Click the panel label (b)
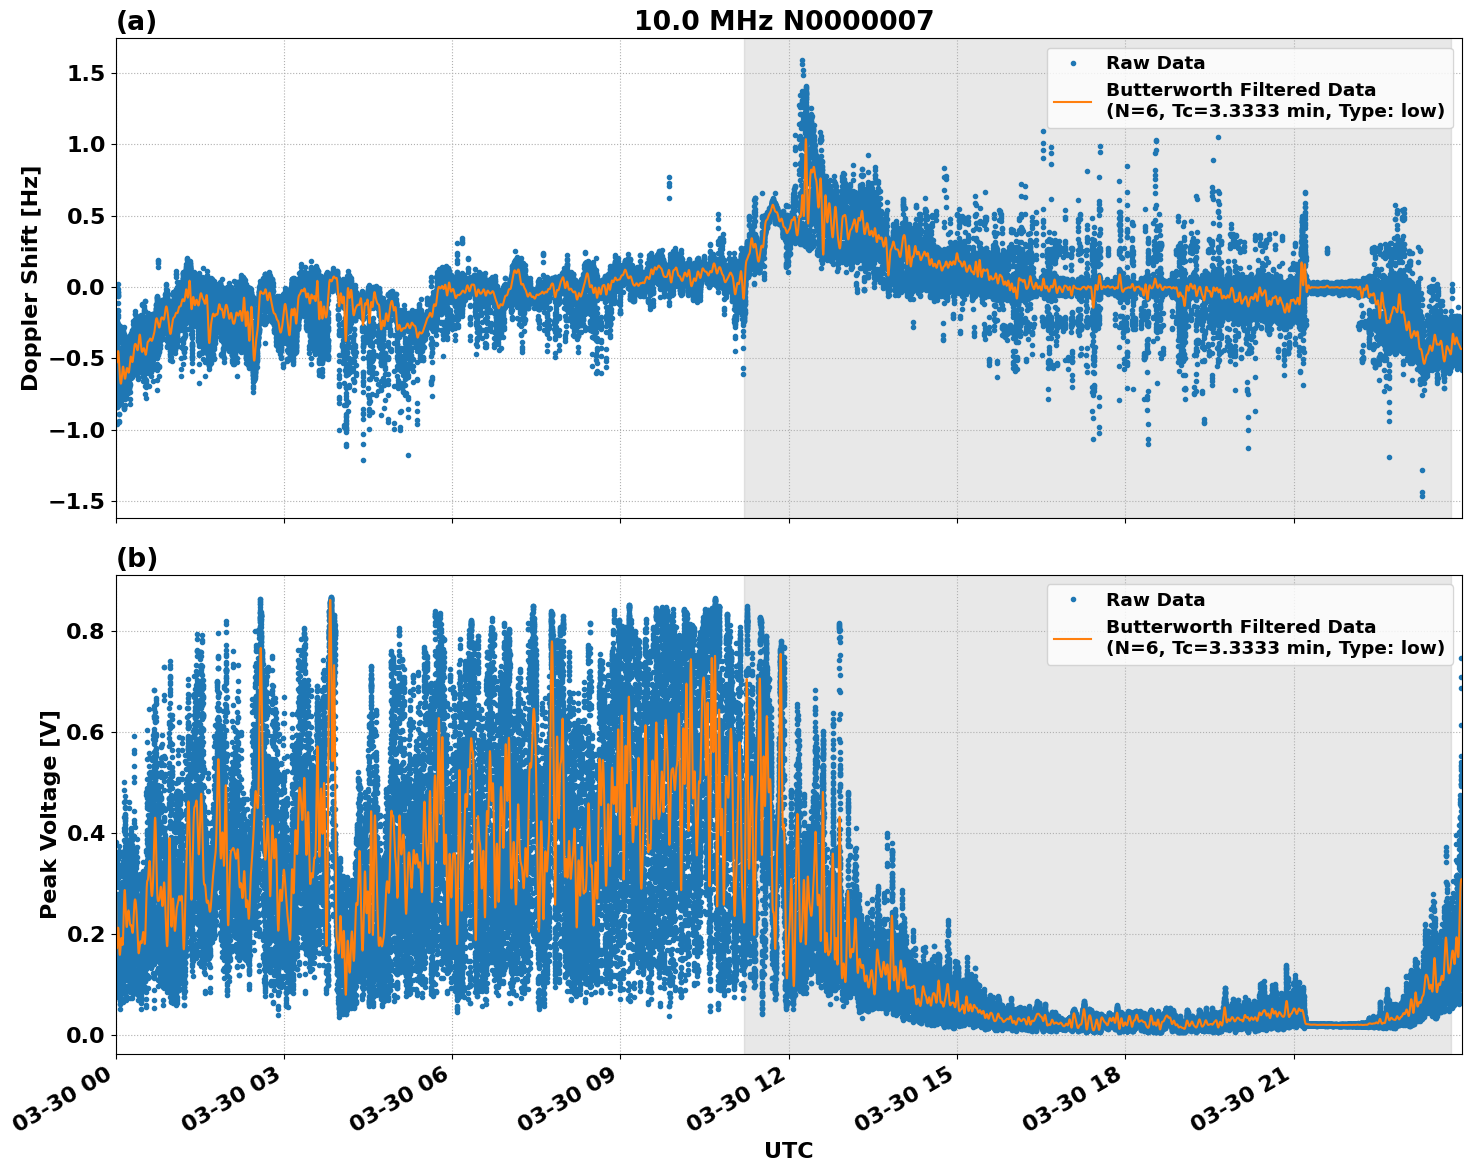The width and height of the screenshot is (1471, 1172). pos(136,557)
